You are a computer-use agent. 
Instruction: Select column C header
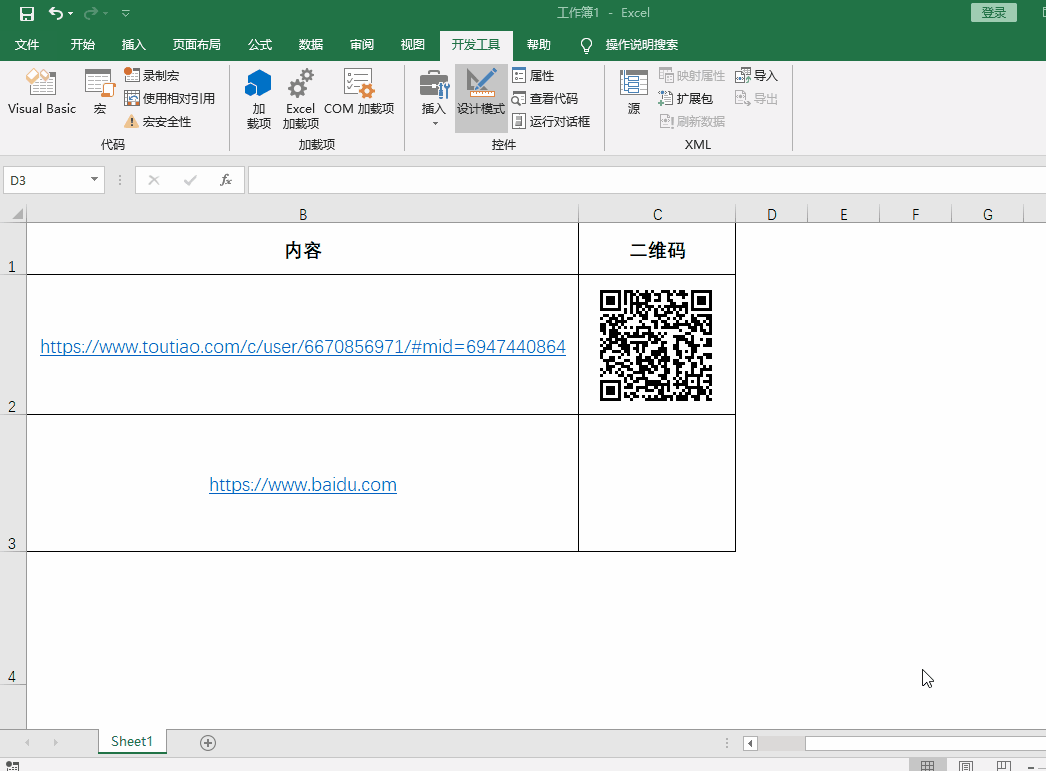click(x=657, y=214)
